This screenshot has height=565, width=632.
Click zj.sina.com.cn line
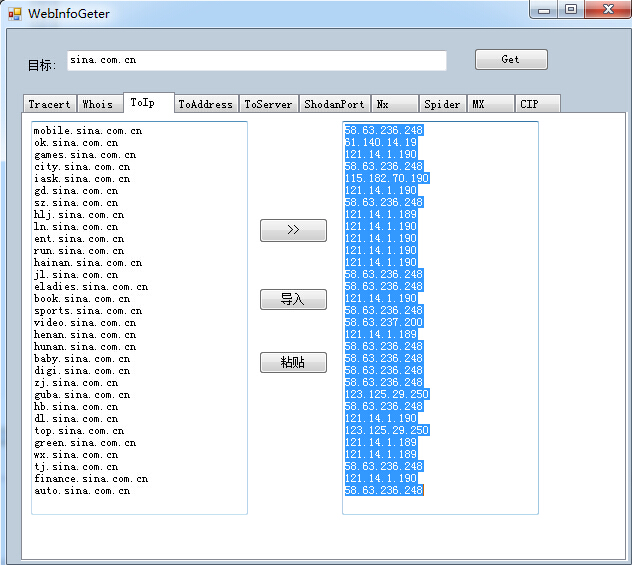click(76, 383)
